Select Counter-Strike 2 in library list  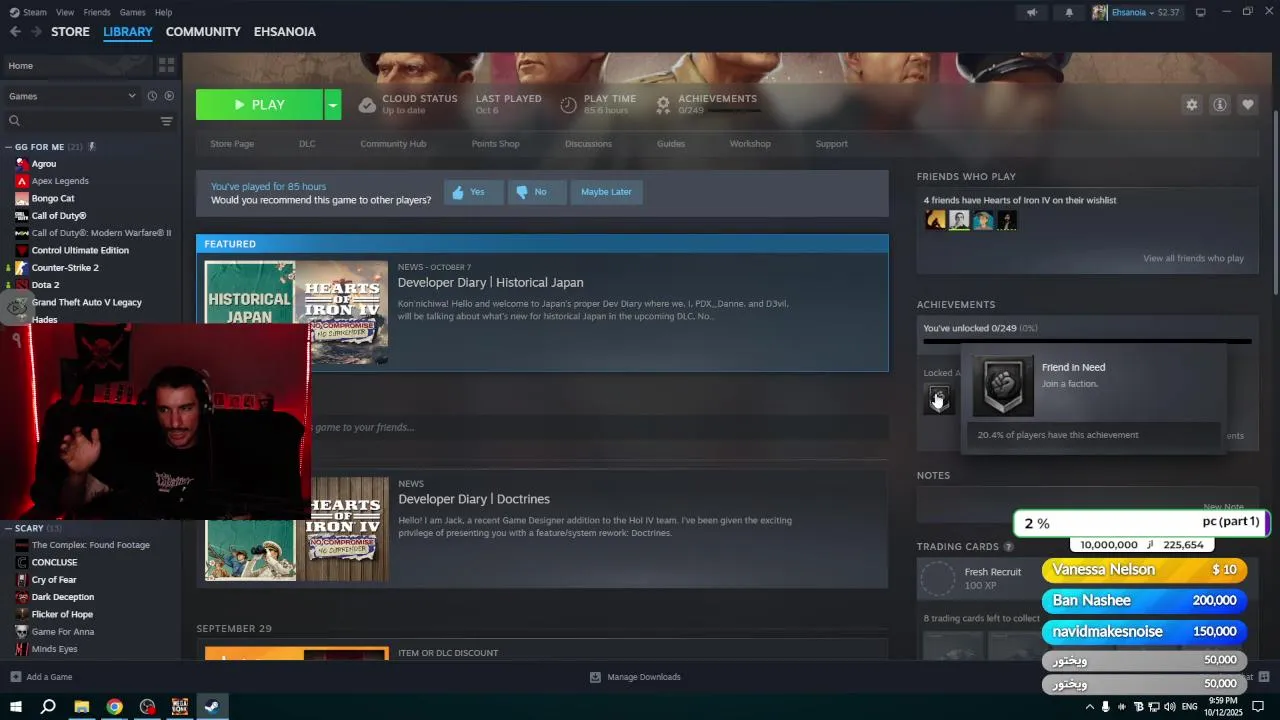tap(65, 268)
